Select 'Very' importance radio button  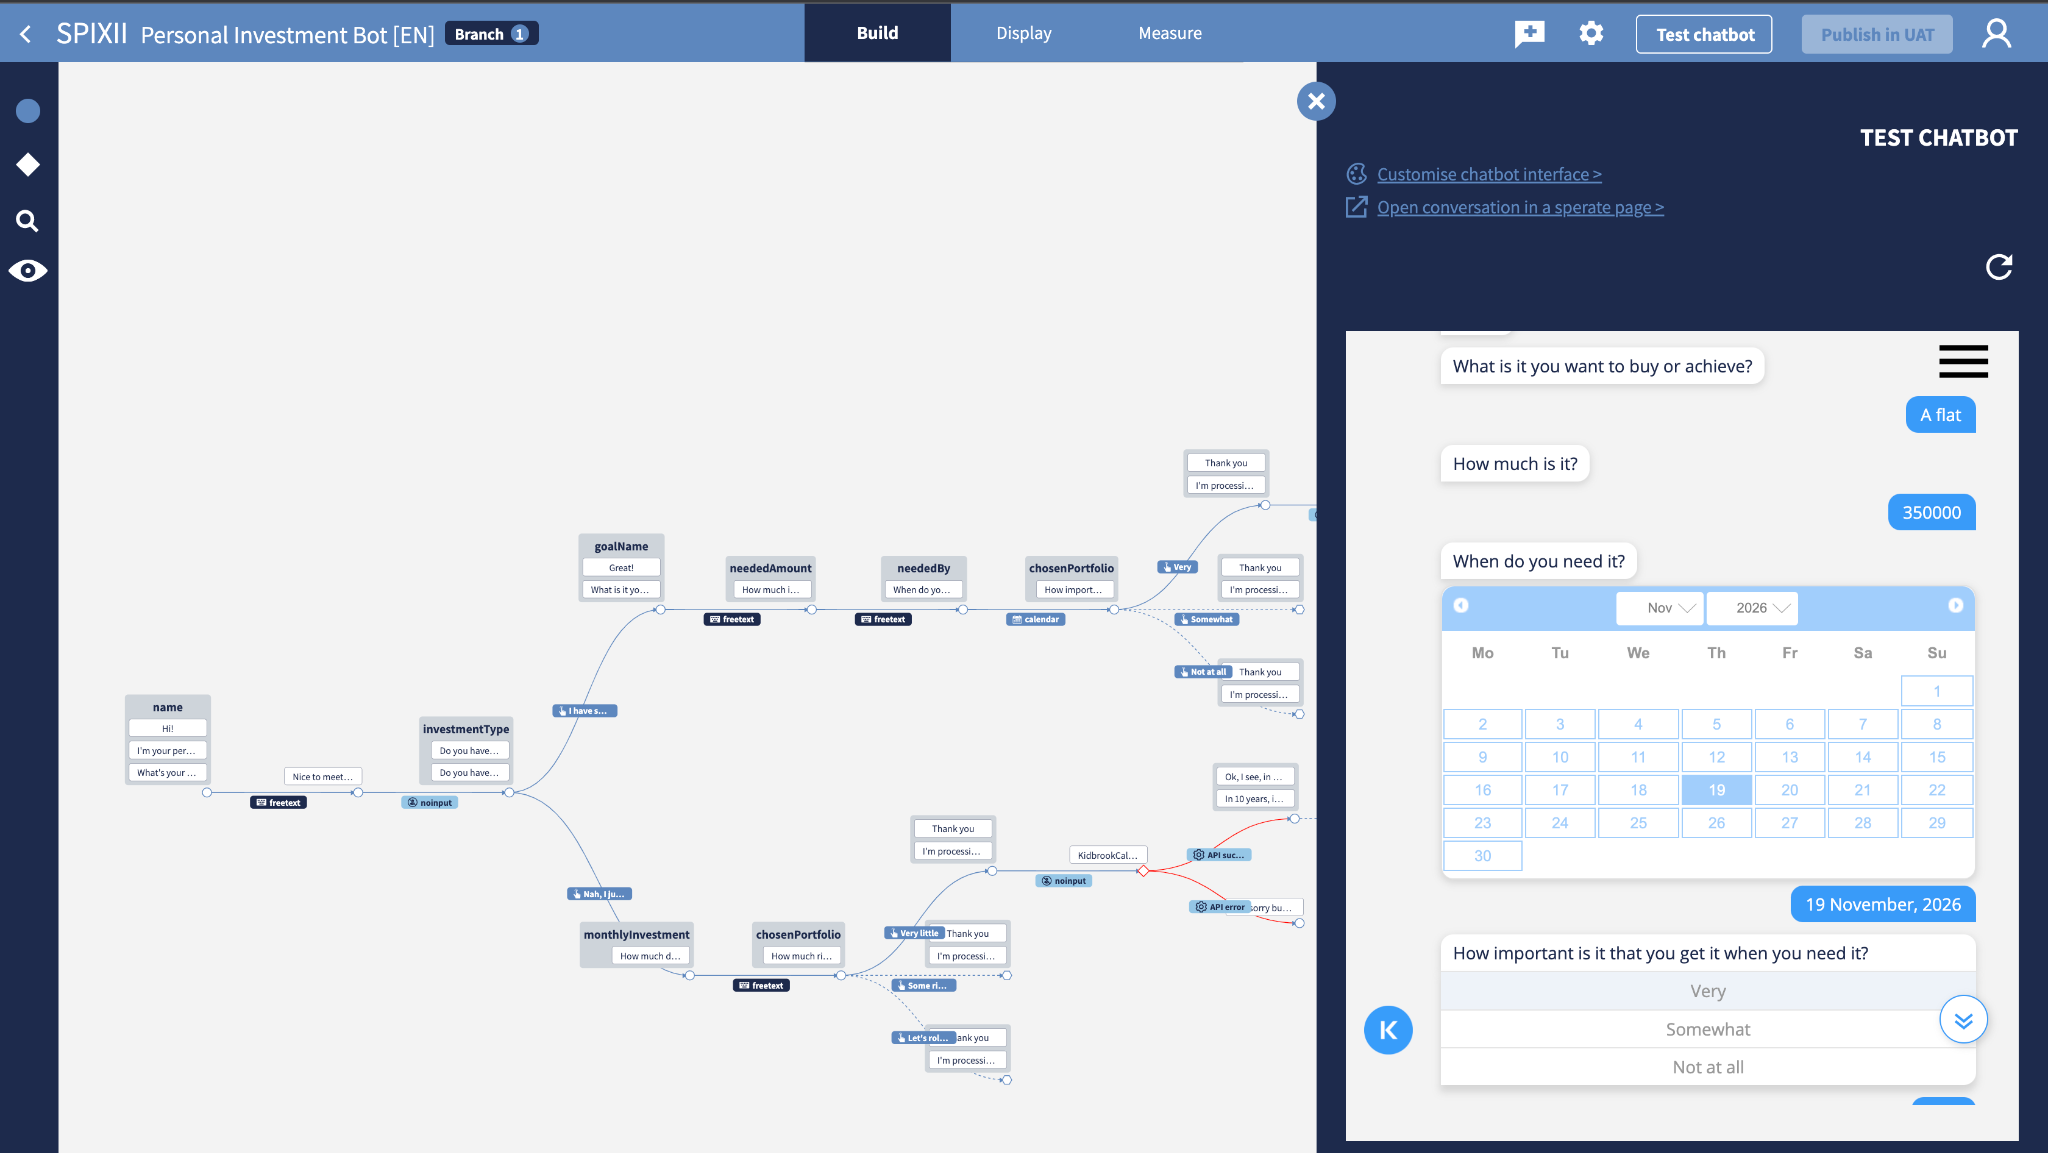1709,990
